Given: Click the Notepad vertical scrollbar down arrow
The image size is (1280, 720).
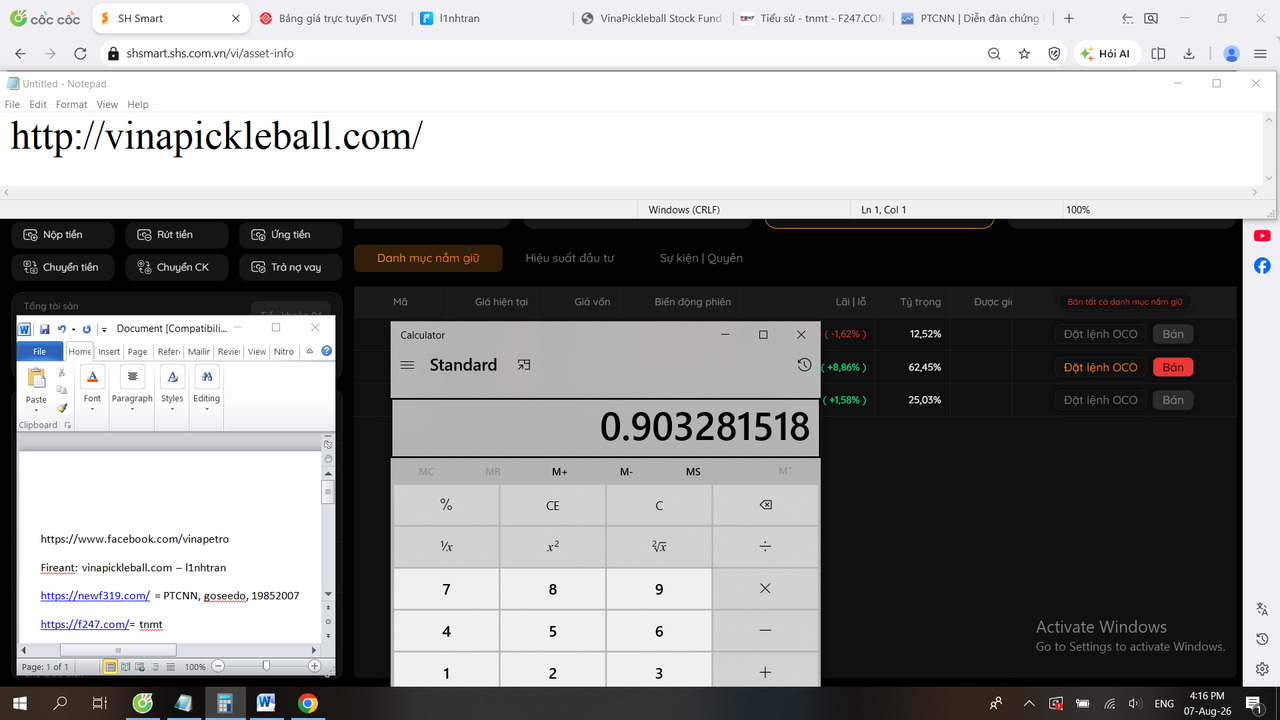Looking at the screenshot, I should coord(1270,178).
